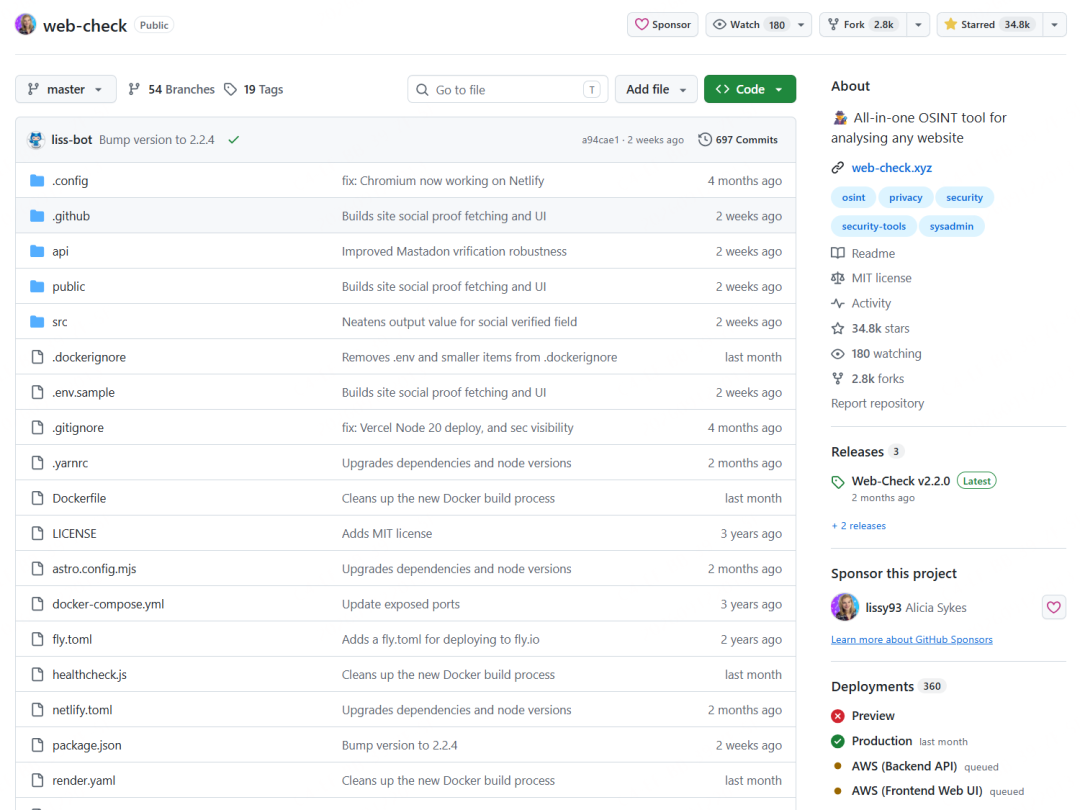This screenshot has width=1080, height=810.
Task: Select the privacy topic tag
Action: pyautogui.click(x=905, y=198)
